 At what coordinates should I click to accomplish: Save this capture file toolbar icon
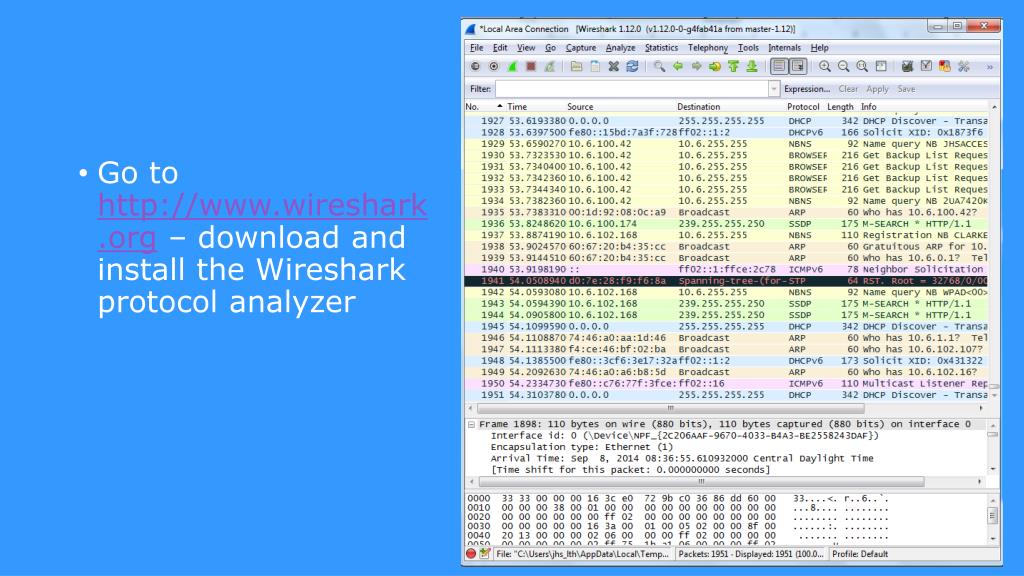(x=595, y=67)
